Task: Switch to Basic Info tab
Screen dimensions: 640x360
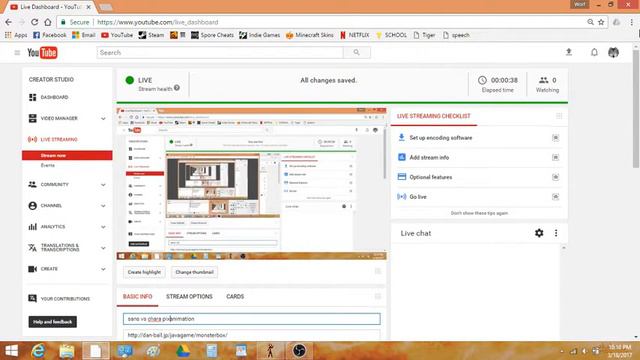Action: 138,296
